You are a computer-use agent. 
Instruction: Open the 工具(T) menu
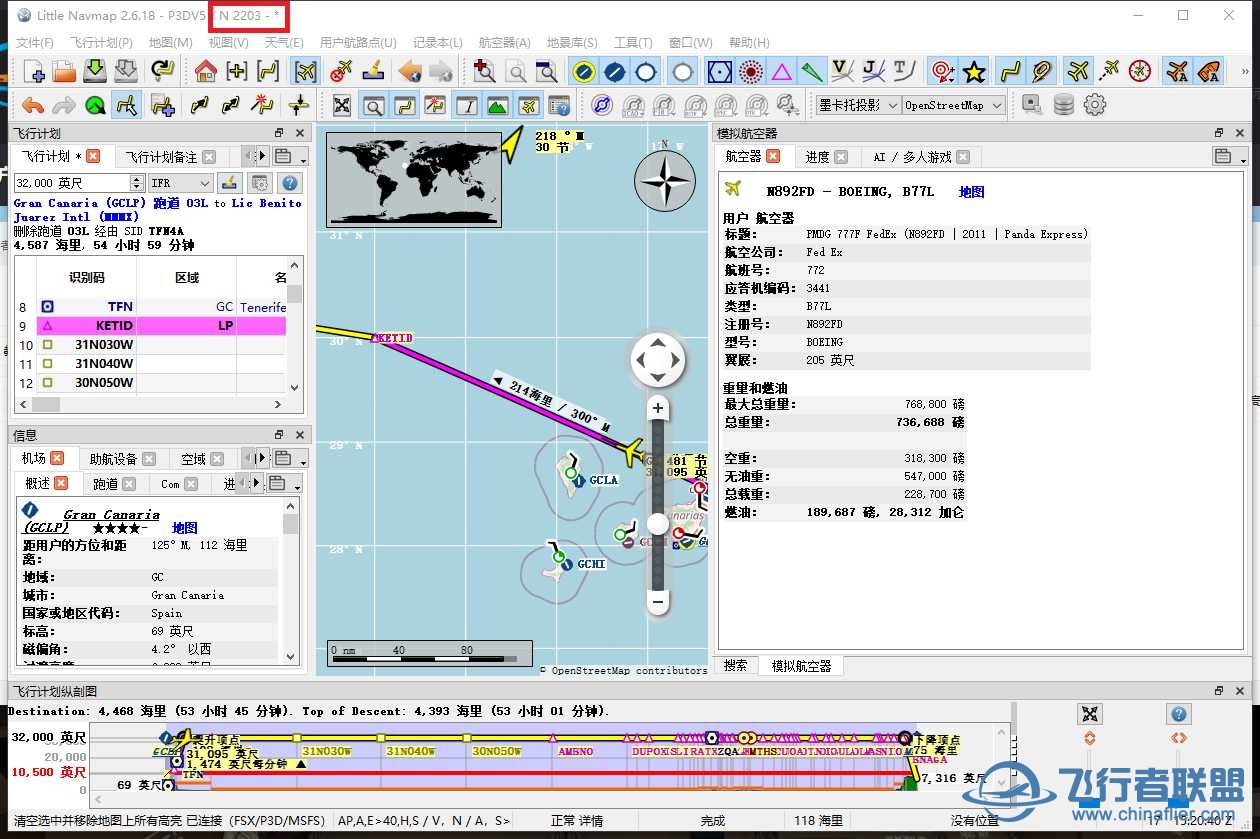click(x=633, y=42)
